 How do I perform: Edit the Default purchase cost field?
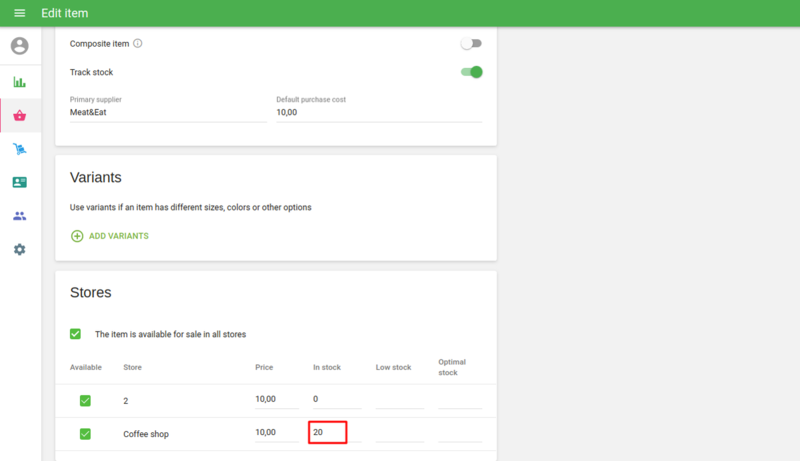378,114
